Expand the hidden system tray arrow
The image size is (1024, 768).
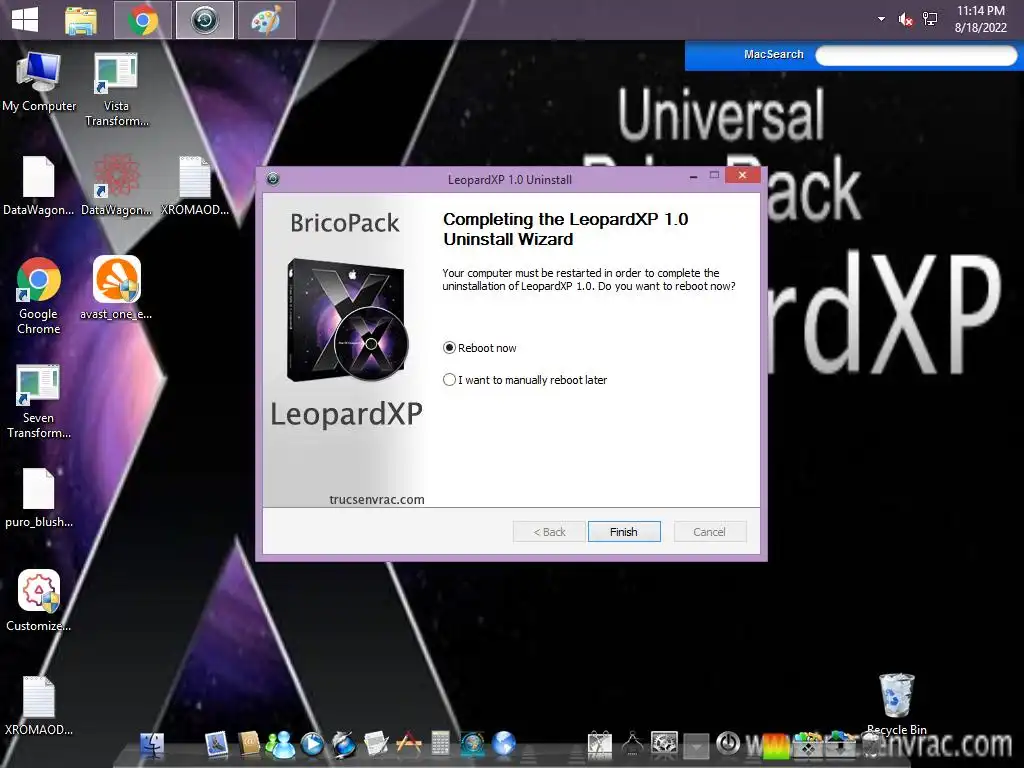point(882,20)
